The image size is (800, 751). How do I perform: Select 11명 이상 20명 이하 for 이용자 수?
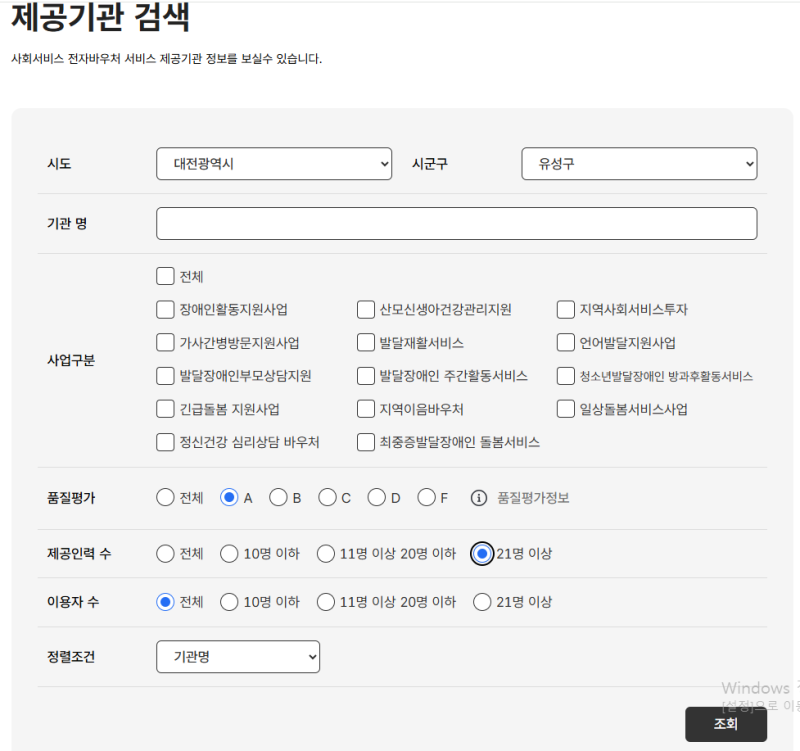coord(326,602)
